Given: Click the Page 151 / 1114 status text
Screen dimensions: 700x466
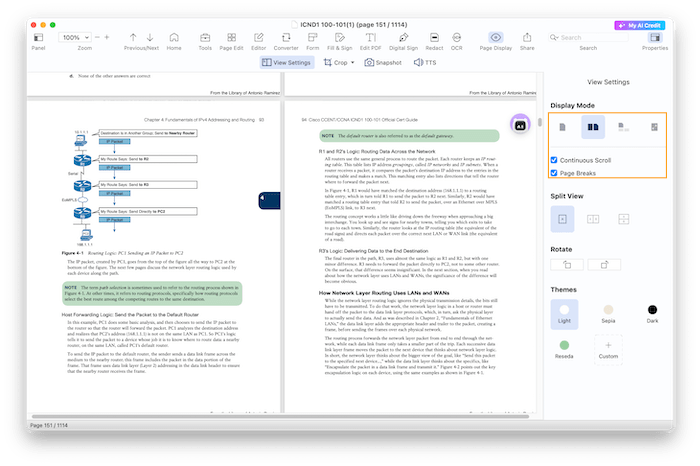Looking at the screenshot, I should (49, 425).
